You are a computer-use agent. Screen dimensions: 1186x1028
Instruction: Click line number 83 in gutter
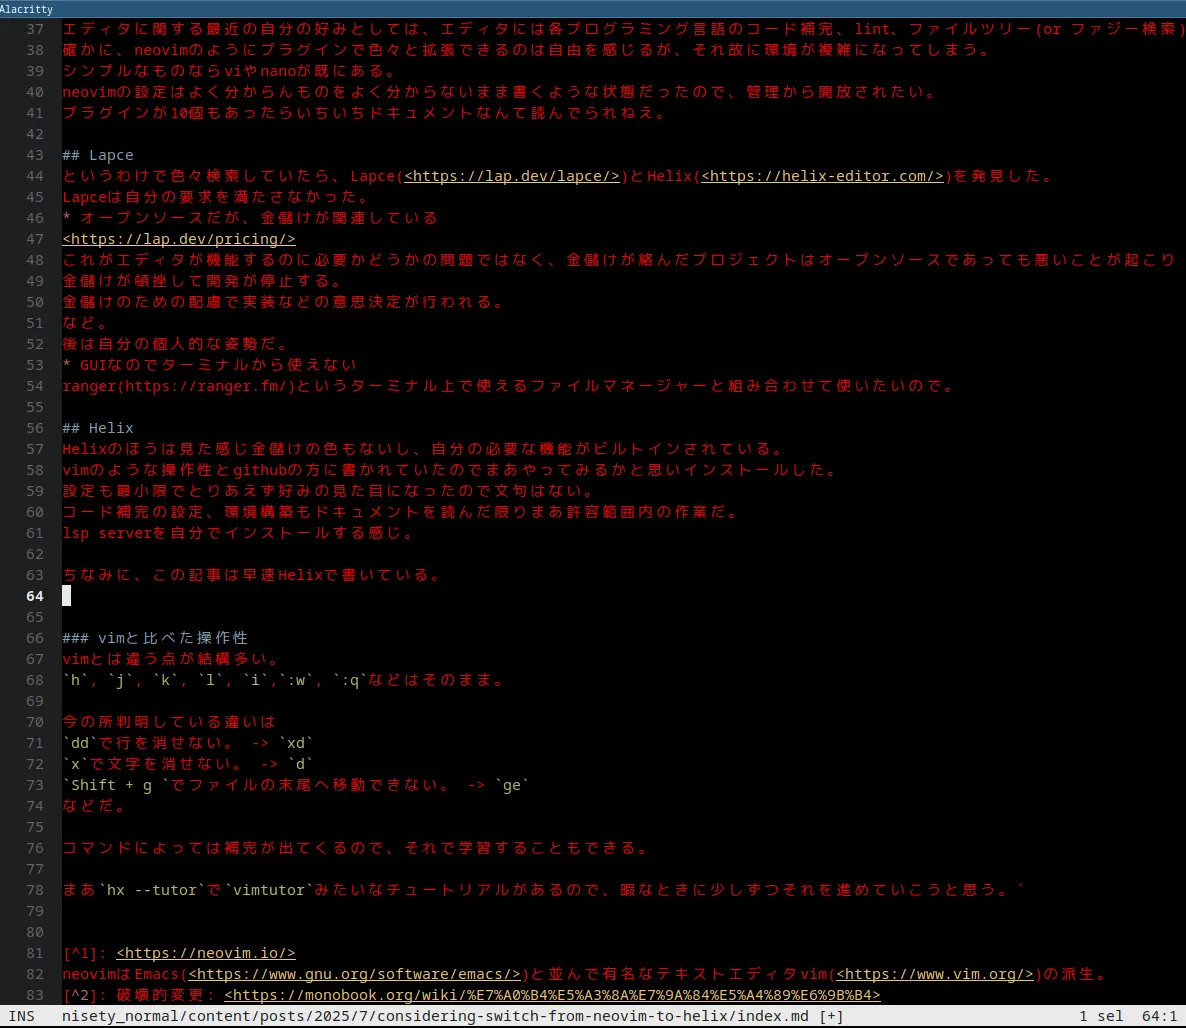click(x=35, y=995)
